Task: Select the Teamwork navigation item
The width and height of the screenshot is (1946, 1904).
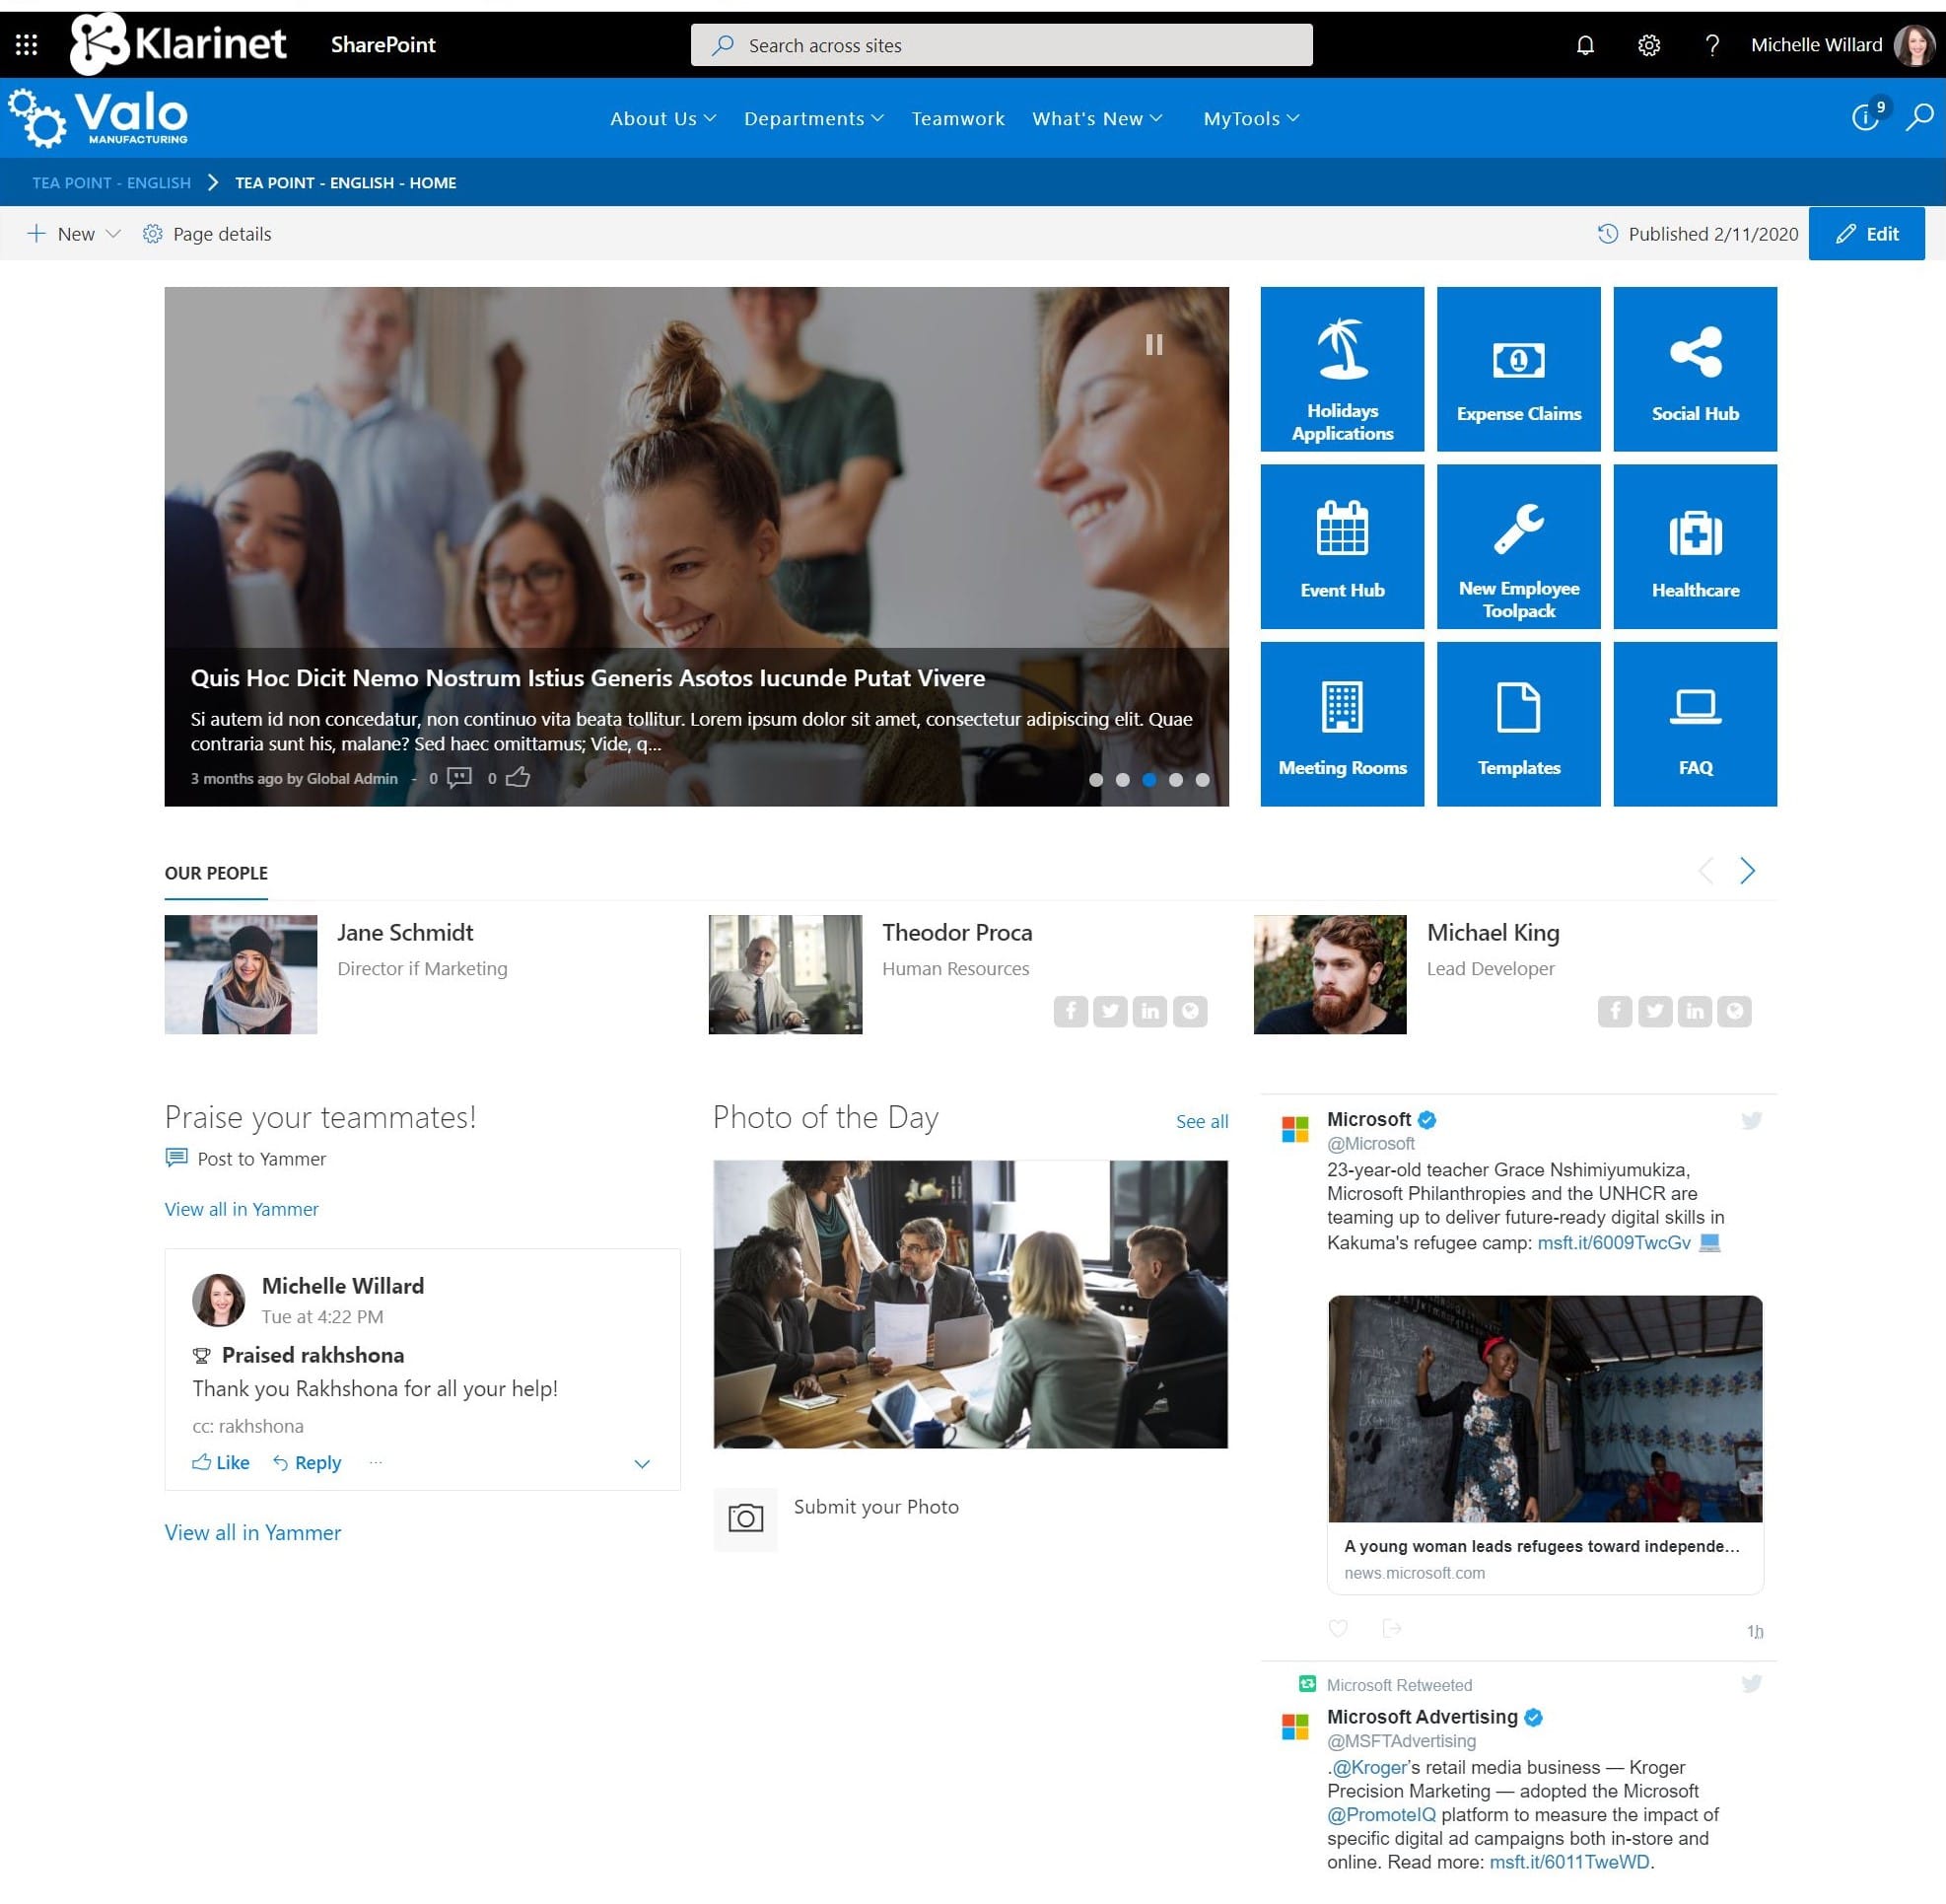Action: [957, 118]
